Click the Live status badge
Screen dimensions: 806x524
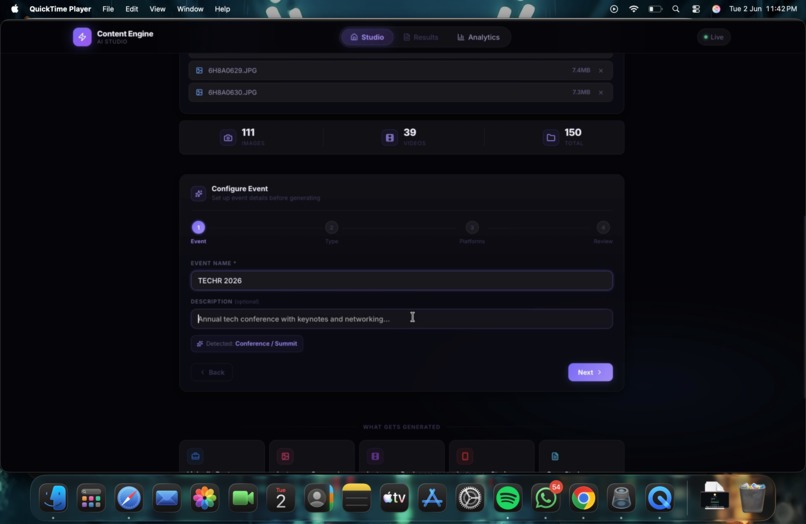tap(713, 37)
